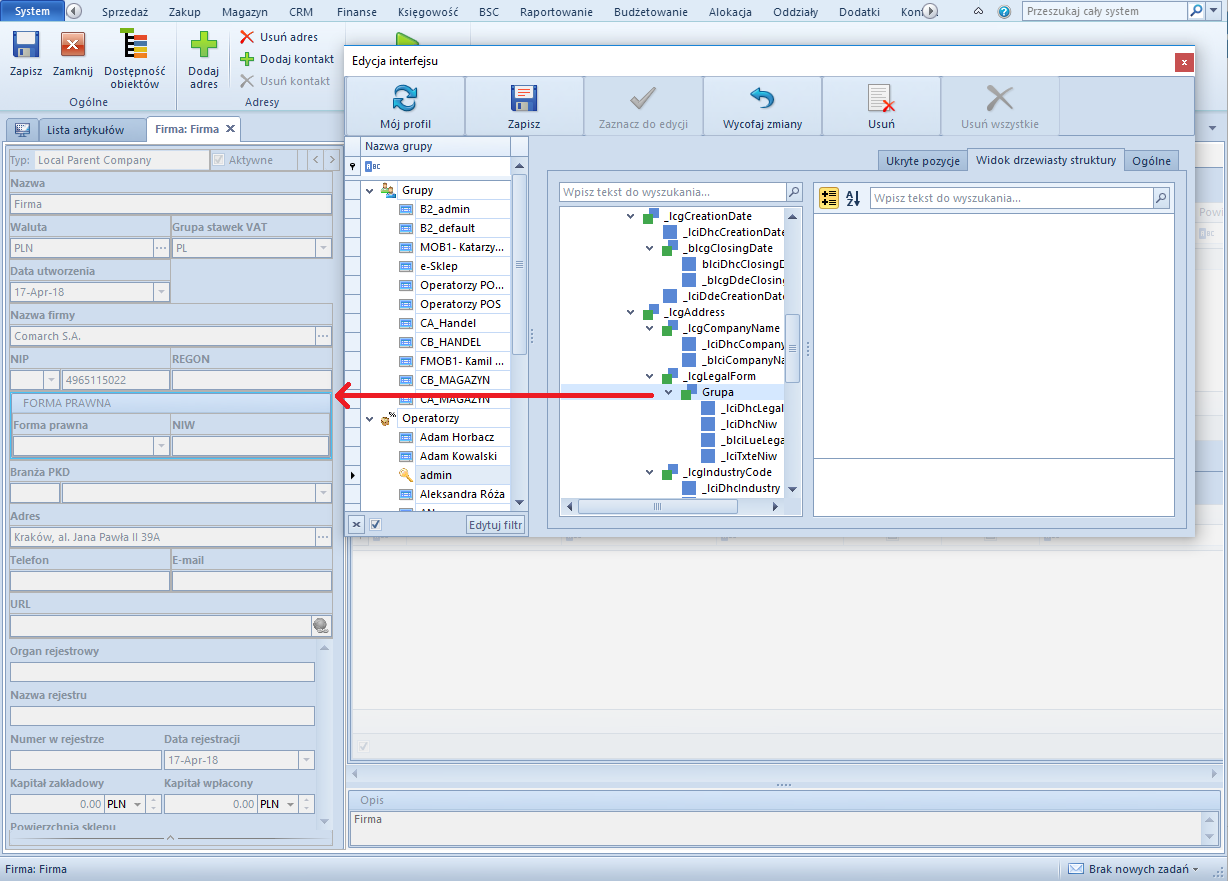The height and width of the screenshot is (881, 1228).
Task: Go to the previous record arrow next to Aktywne
Action: pyautogui.click(x=314, y=160)
